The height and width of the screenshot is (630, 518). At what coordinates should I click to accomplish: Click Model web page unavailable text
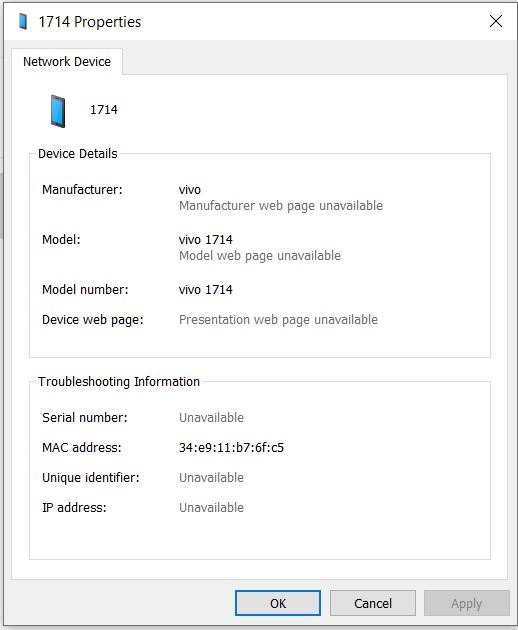tap(260, 256)
